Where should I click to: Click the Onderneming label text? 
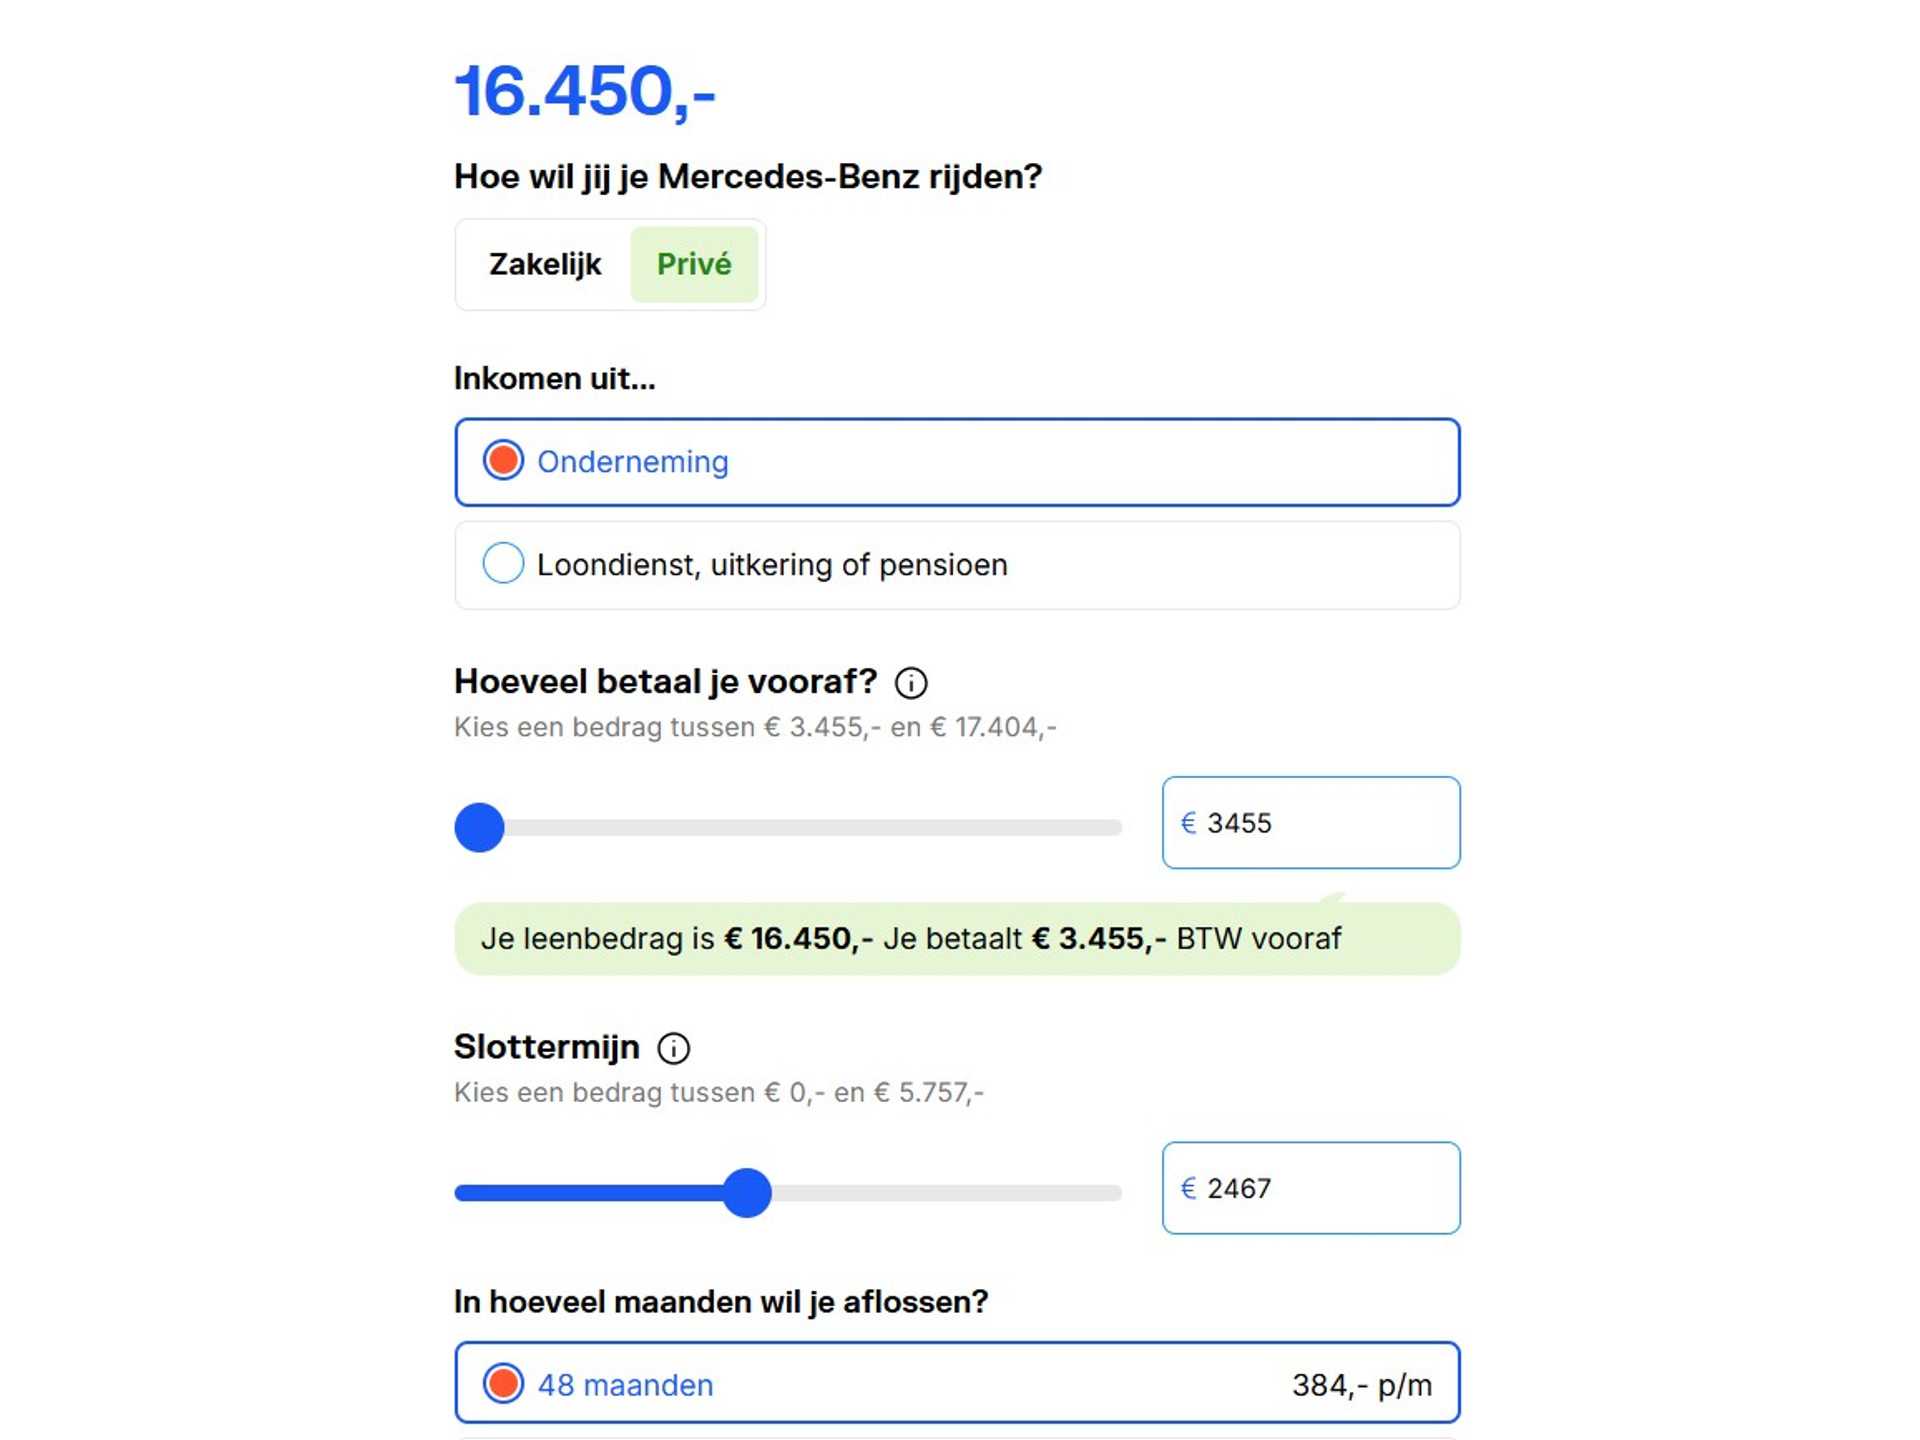[x=633, y=462]
